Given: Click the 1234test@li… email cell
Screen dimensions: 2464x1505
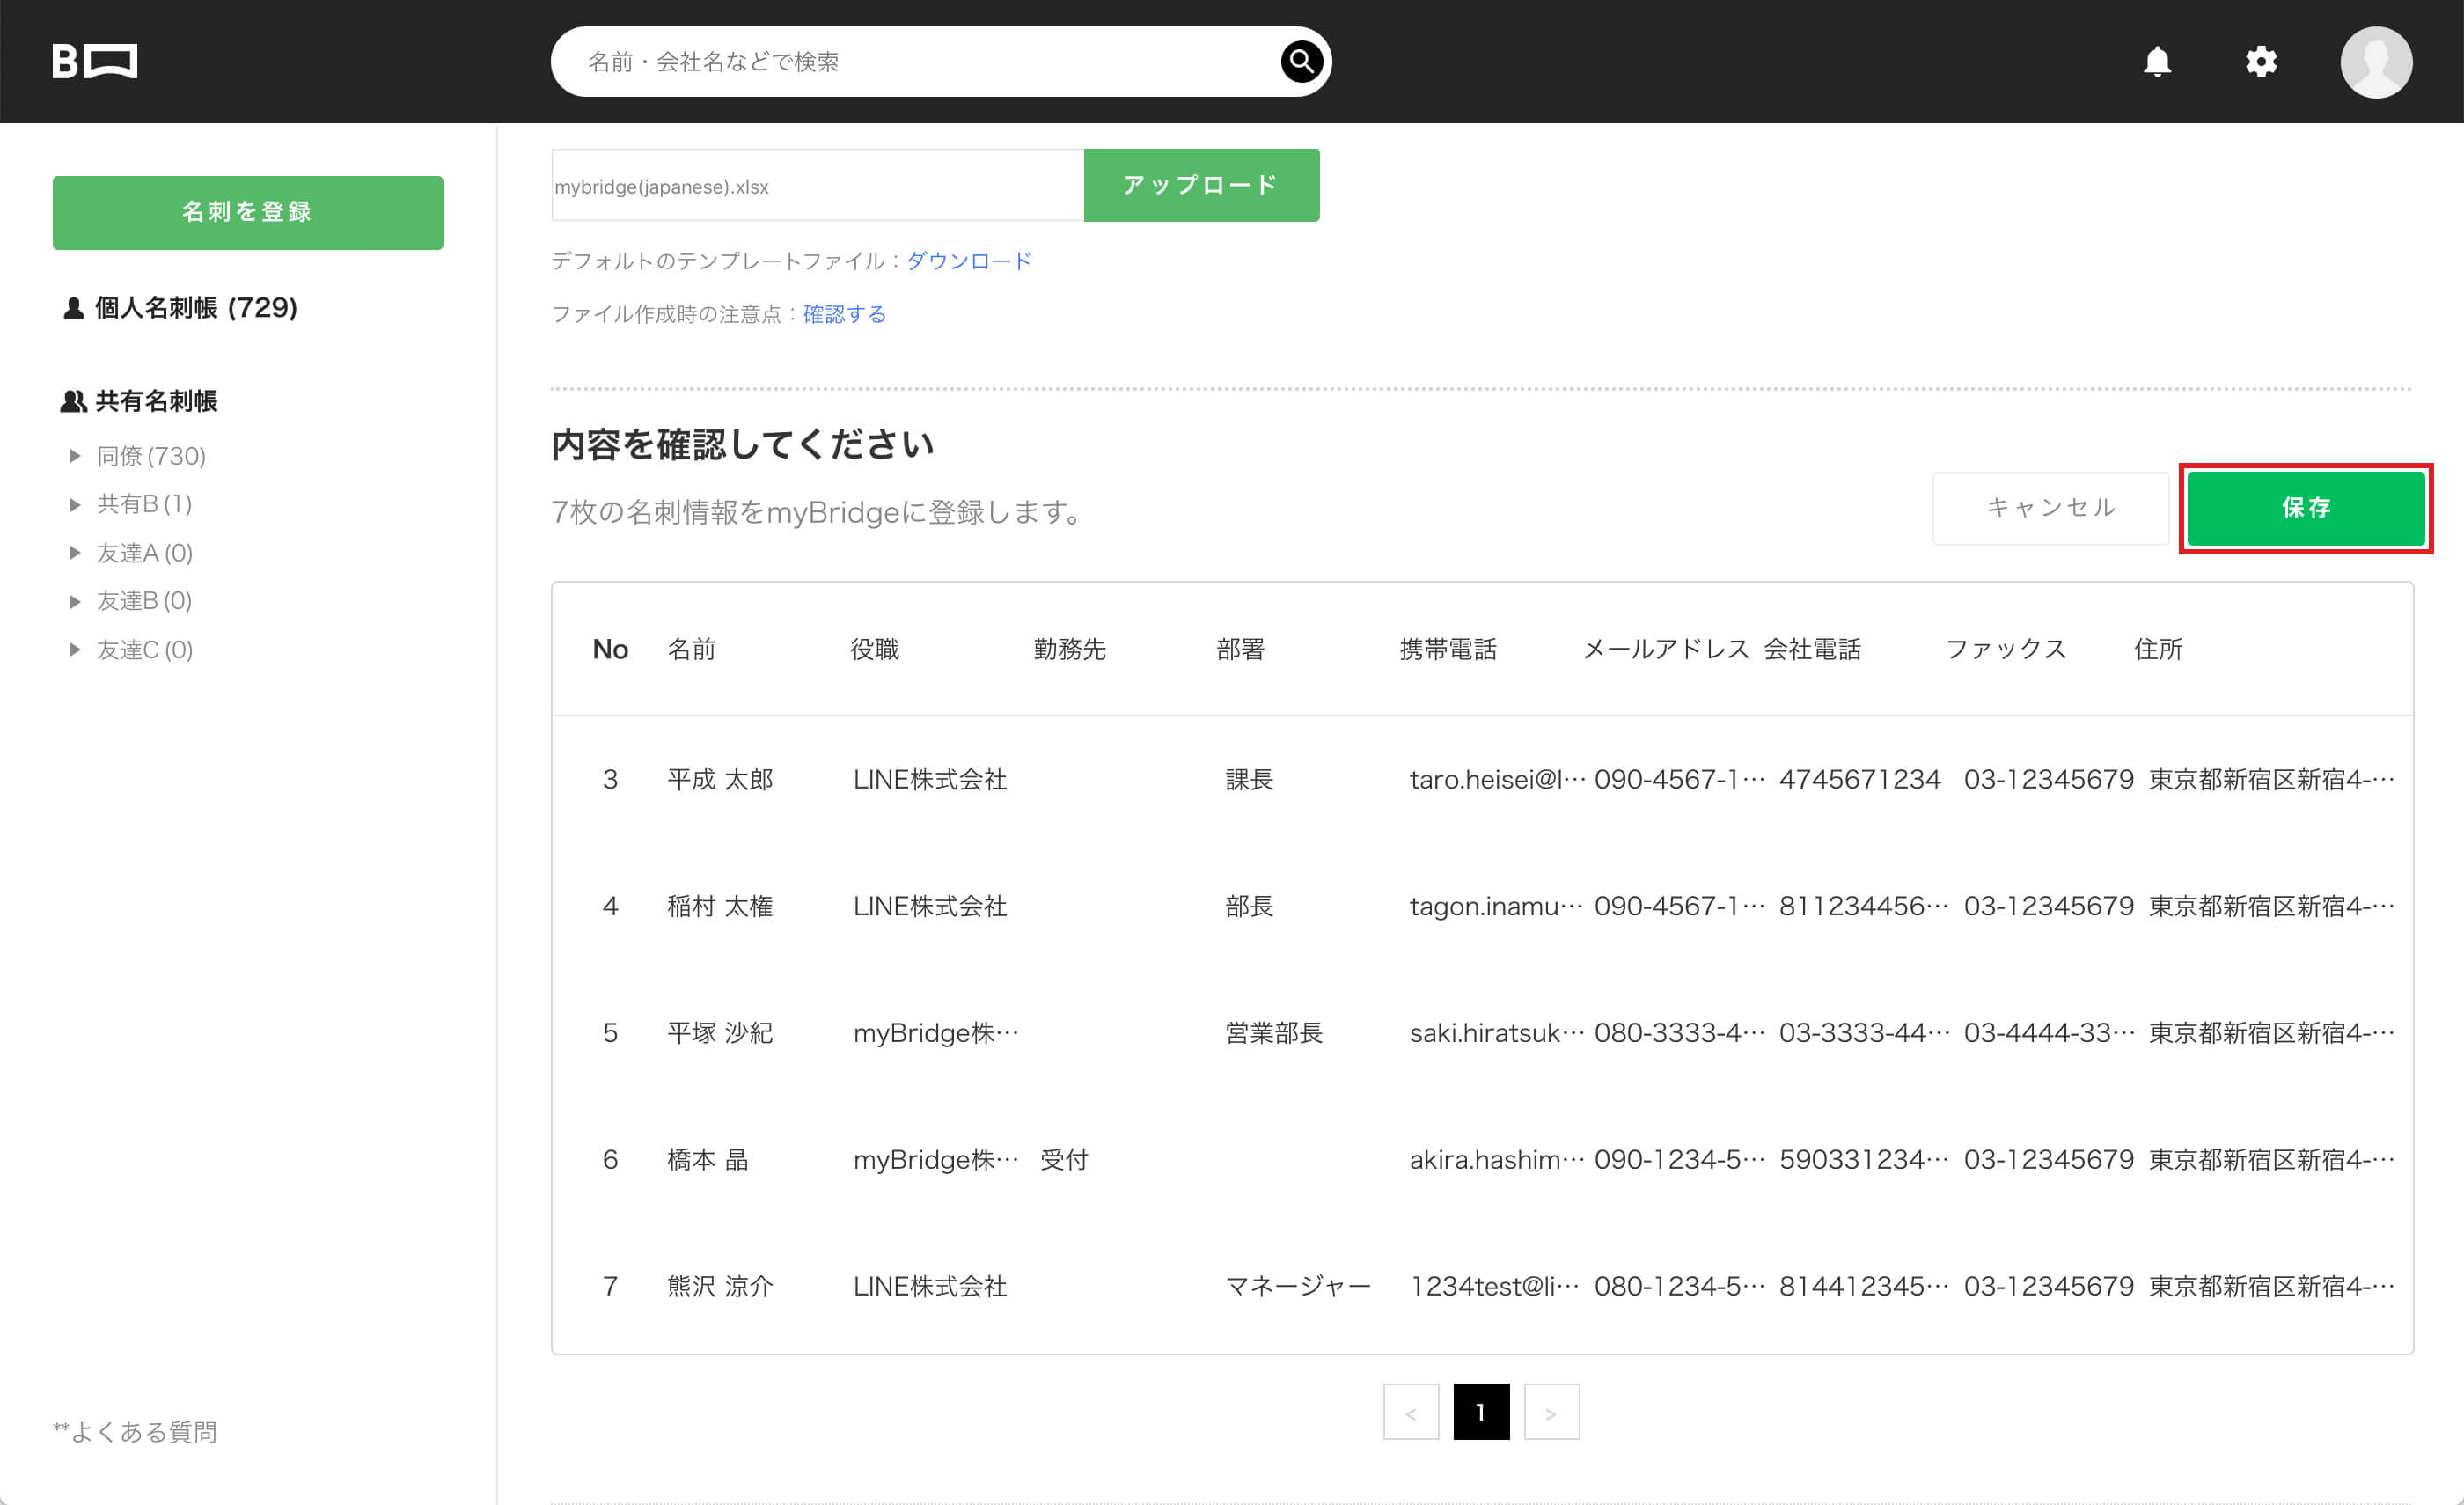Looking at the screenshot, I should point(1495,1286).
